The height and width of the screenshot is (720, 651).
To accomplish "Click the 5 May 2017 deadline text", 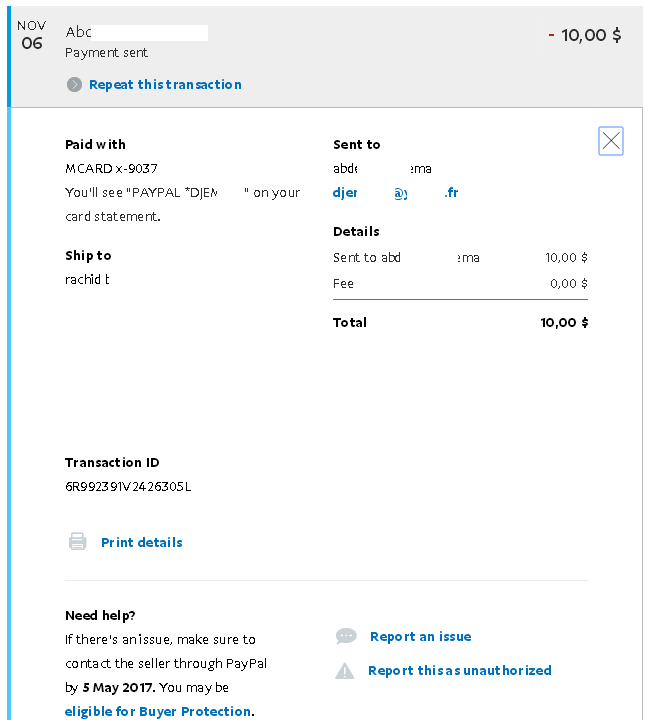I will [120, 688].
